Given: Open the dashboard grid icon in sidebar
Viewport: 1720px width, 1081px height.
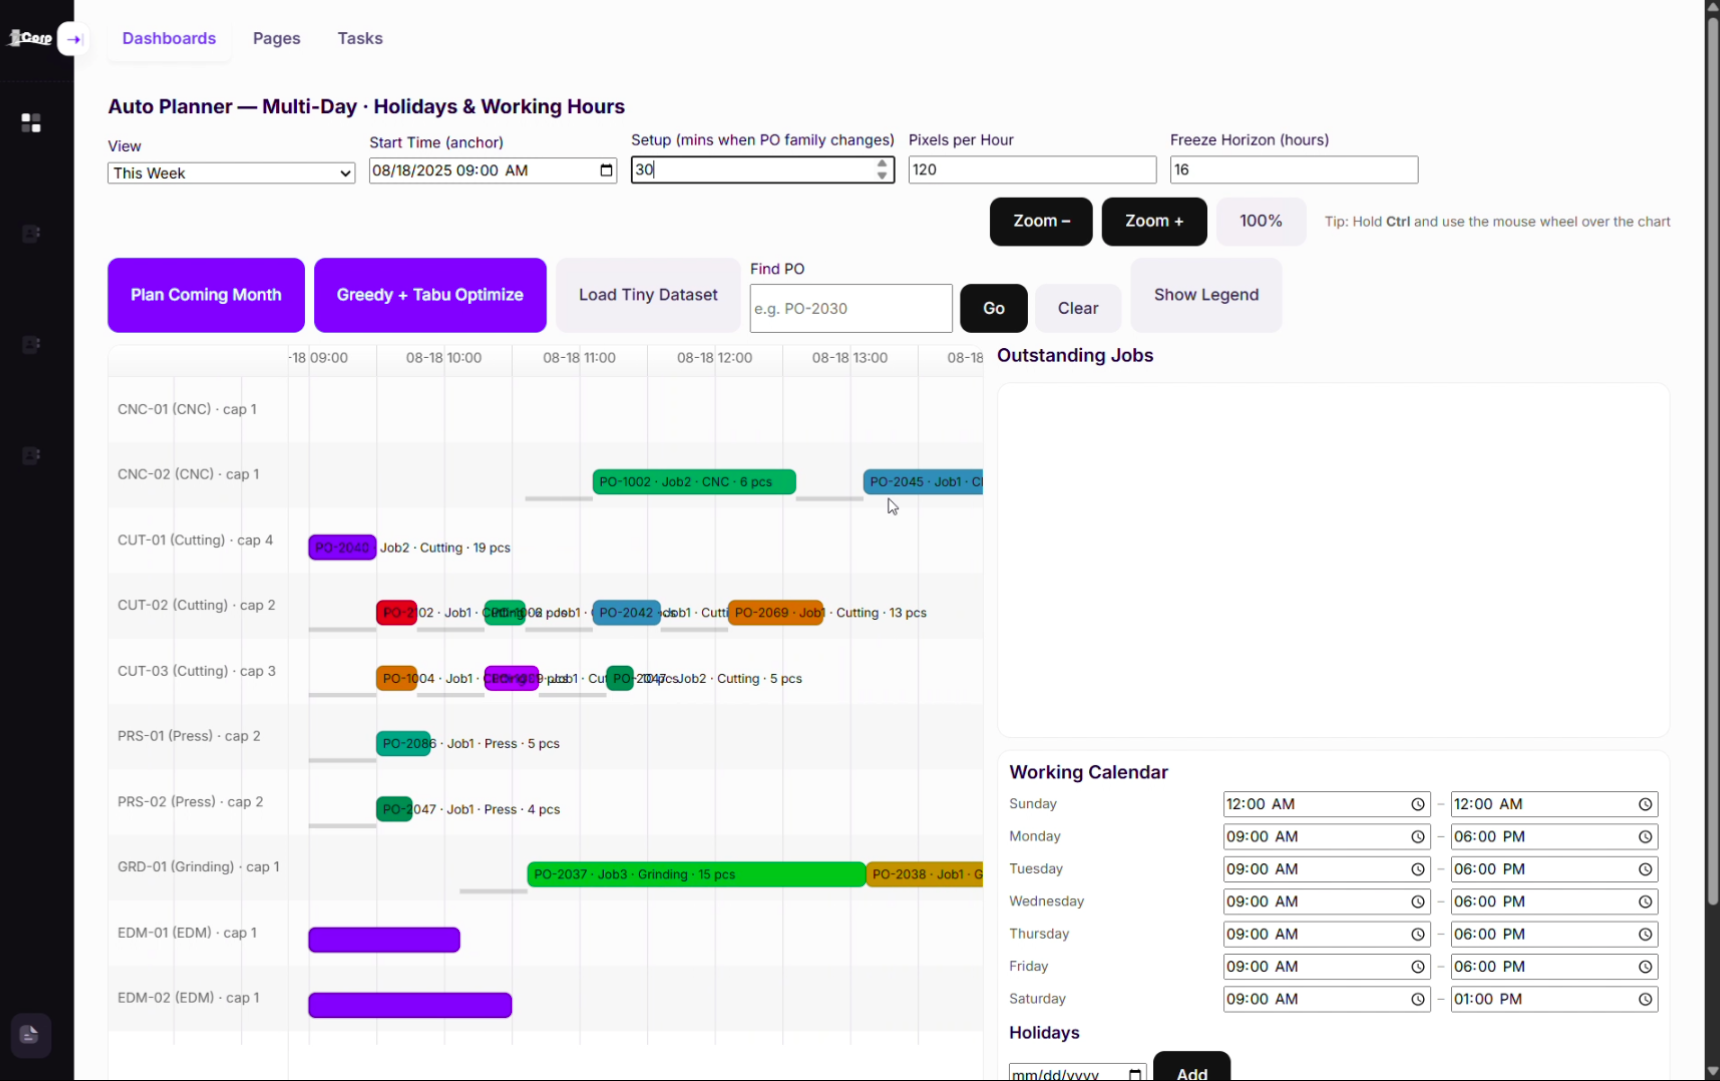Looking at the screenshot, I should 31,123.
